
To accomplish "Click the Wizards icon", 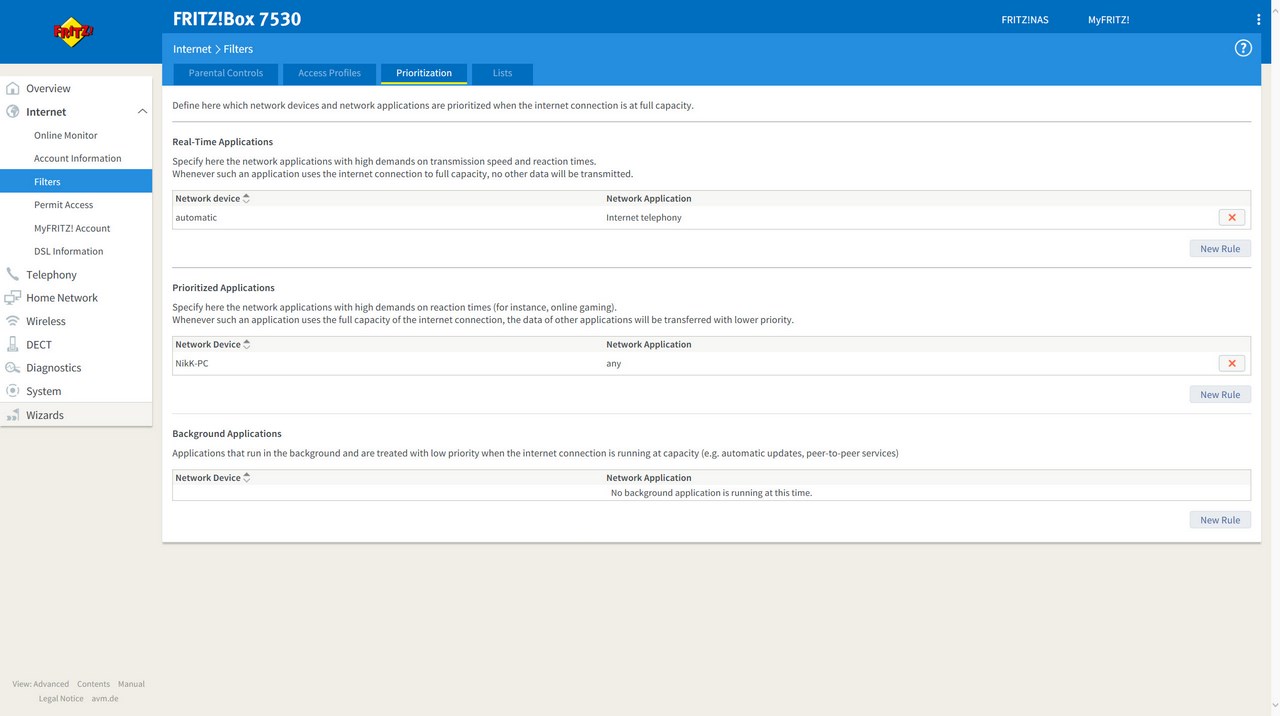I will [x=13, y=415].
